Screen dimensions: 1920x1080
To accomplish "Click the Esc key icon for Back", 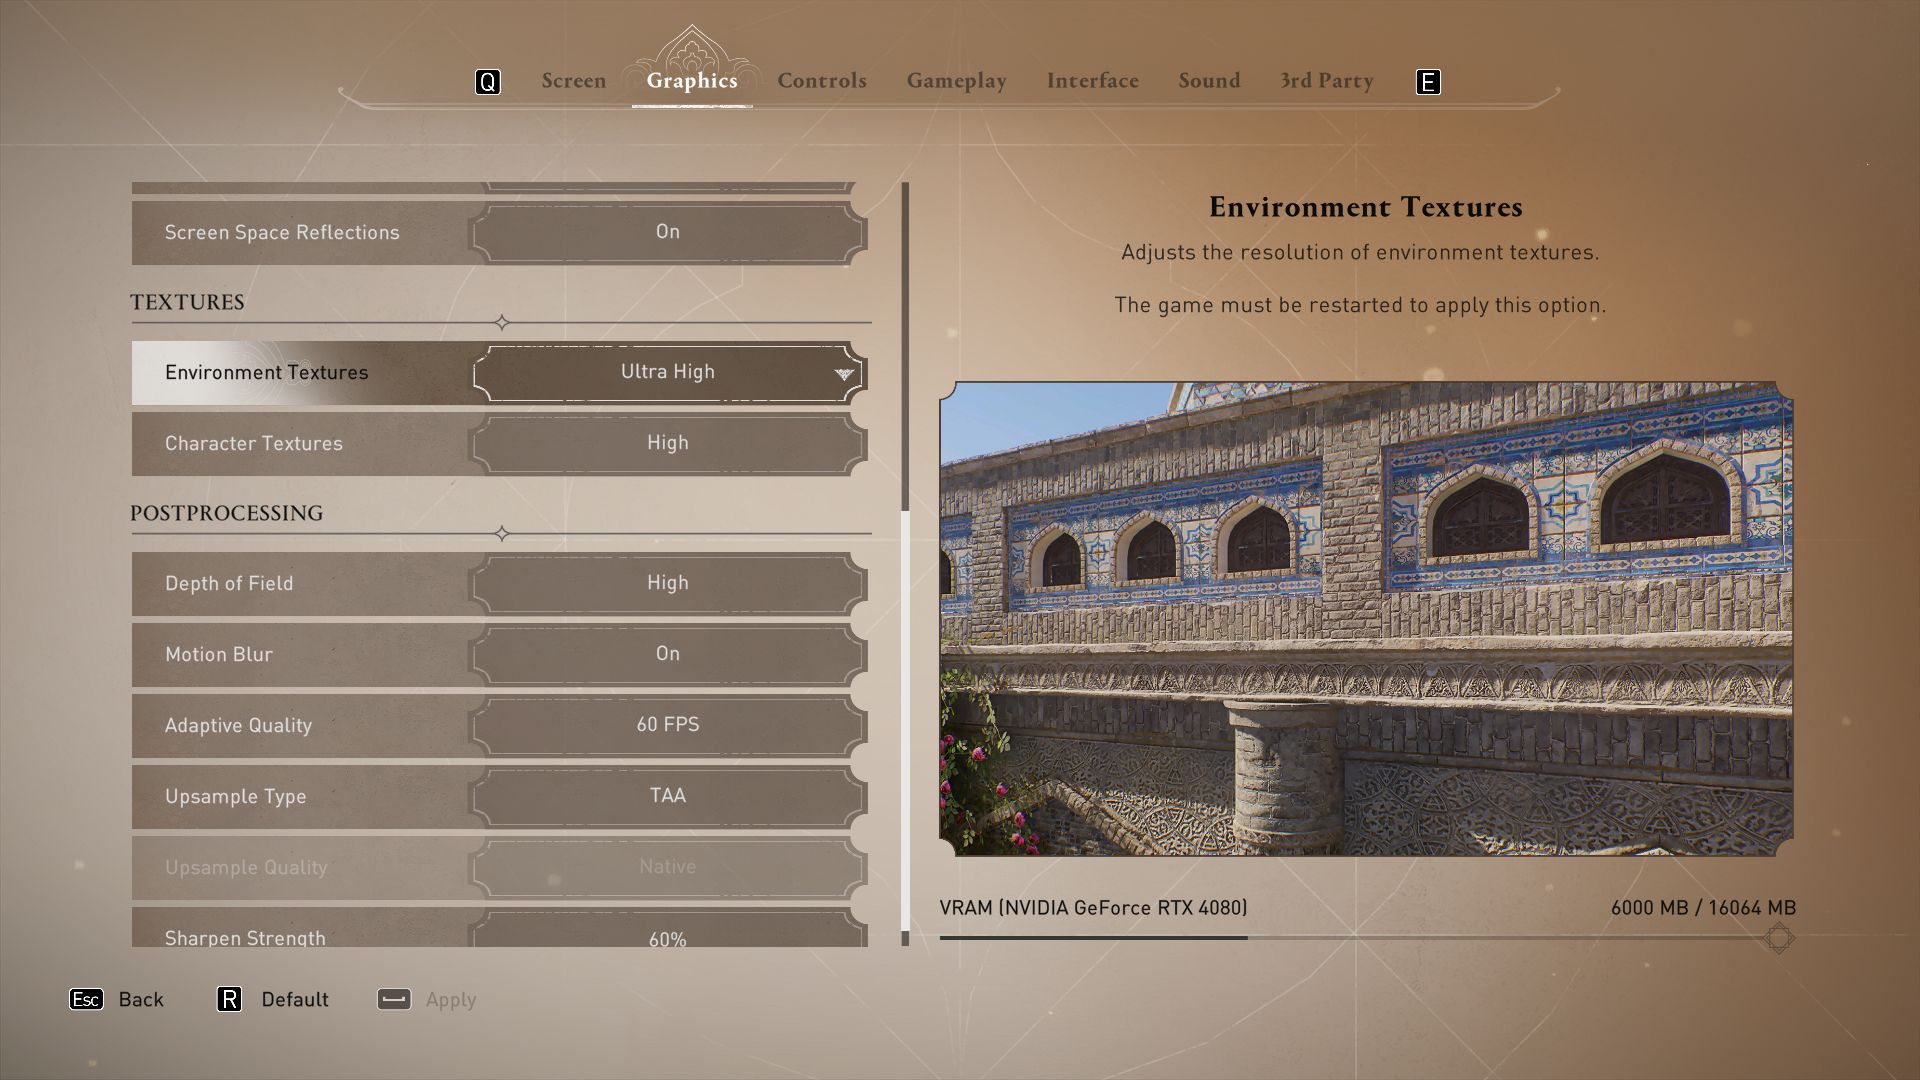I will tap(86, 999).
